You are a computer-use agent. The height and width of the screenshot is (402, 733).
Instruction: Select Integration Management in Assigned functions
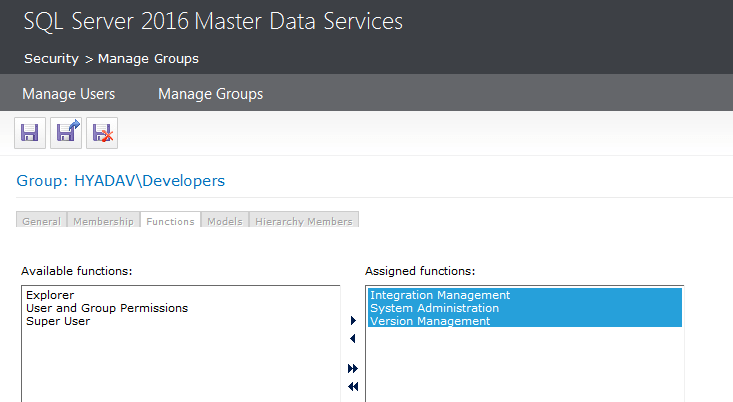pyautogui.click(x=525, y=295)
